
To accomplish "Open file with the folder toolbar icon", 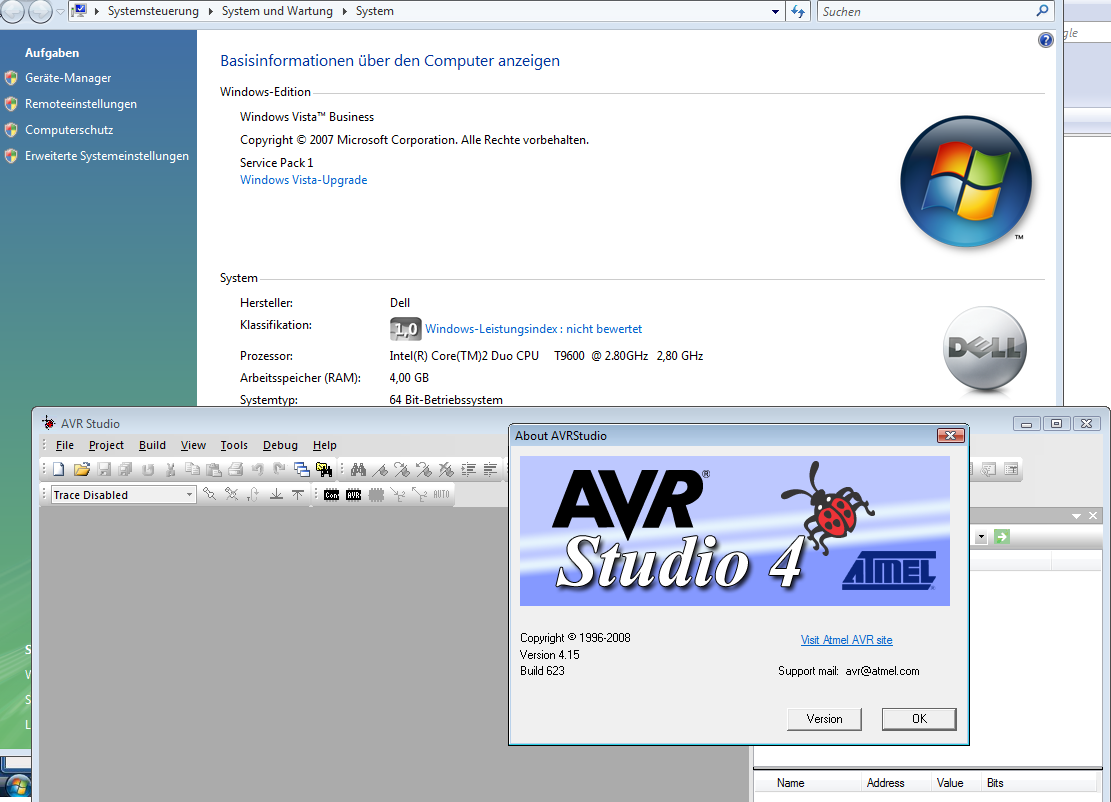I will coord(81,469).
